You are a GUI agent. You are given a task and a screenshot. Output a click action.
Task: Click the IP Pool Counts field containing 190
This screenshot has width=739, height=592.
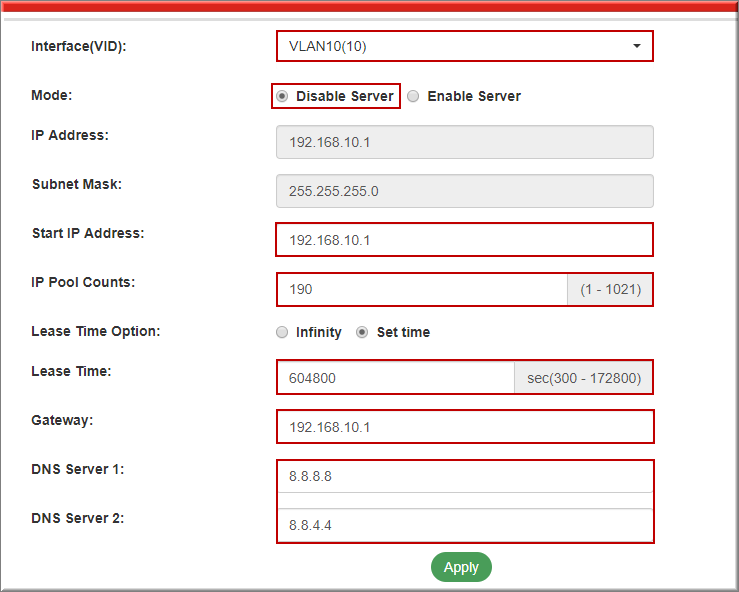(x=422, y=289)
